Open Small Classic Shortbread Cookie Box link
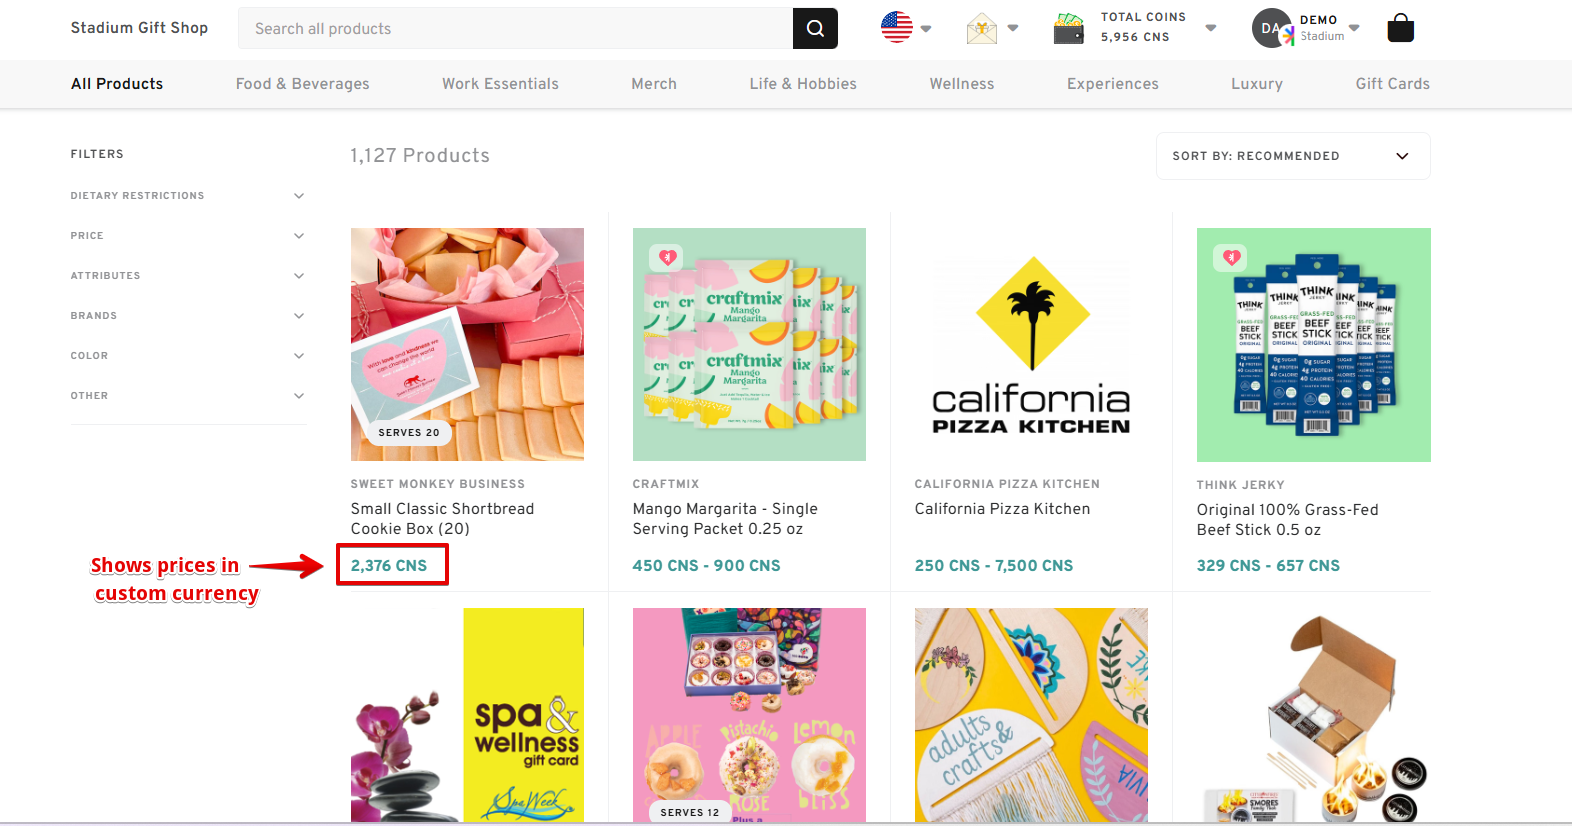1572x826 pixels. [442, 518]
